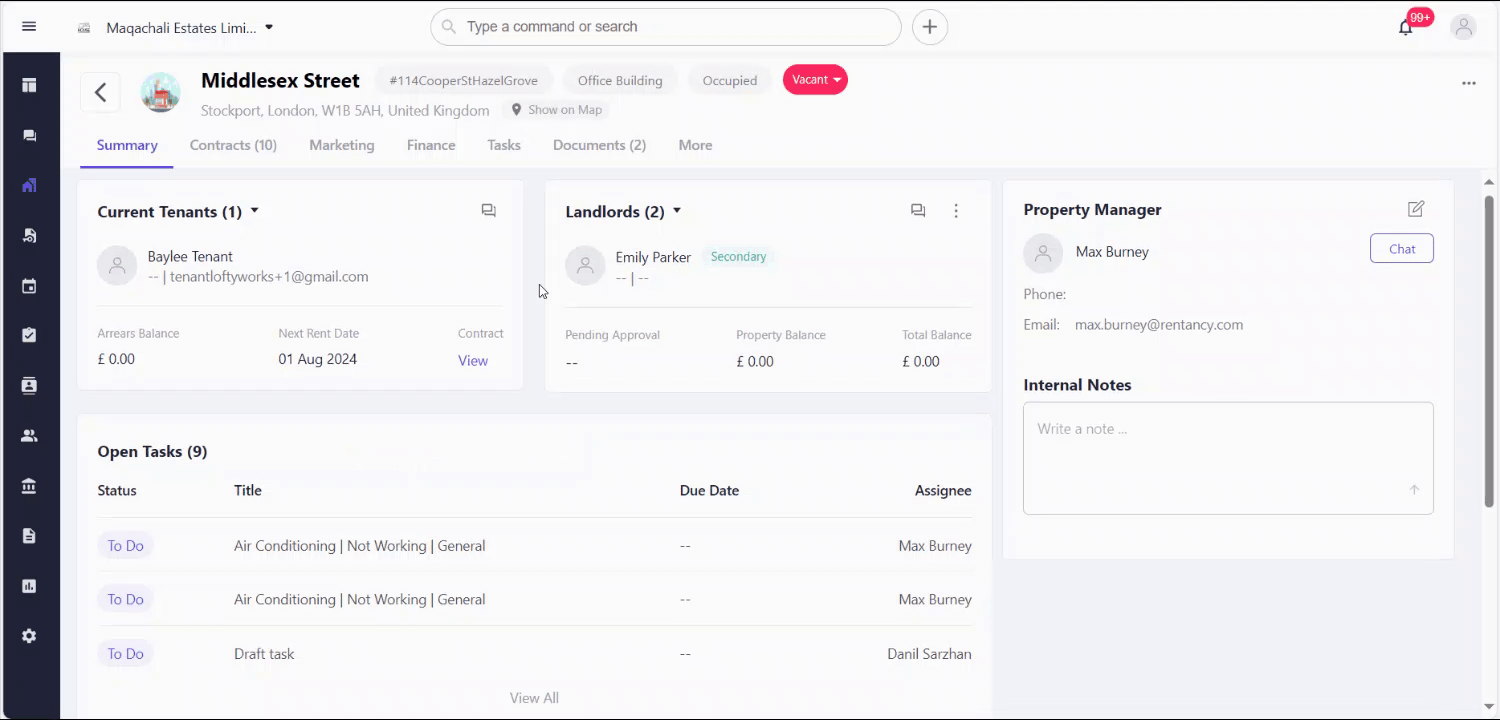Focus the command search field
The image size is (1500, 720).
[x=666, y=27]
